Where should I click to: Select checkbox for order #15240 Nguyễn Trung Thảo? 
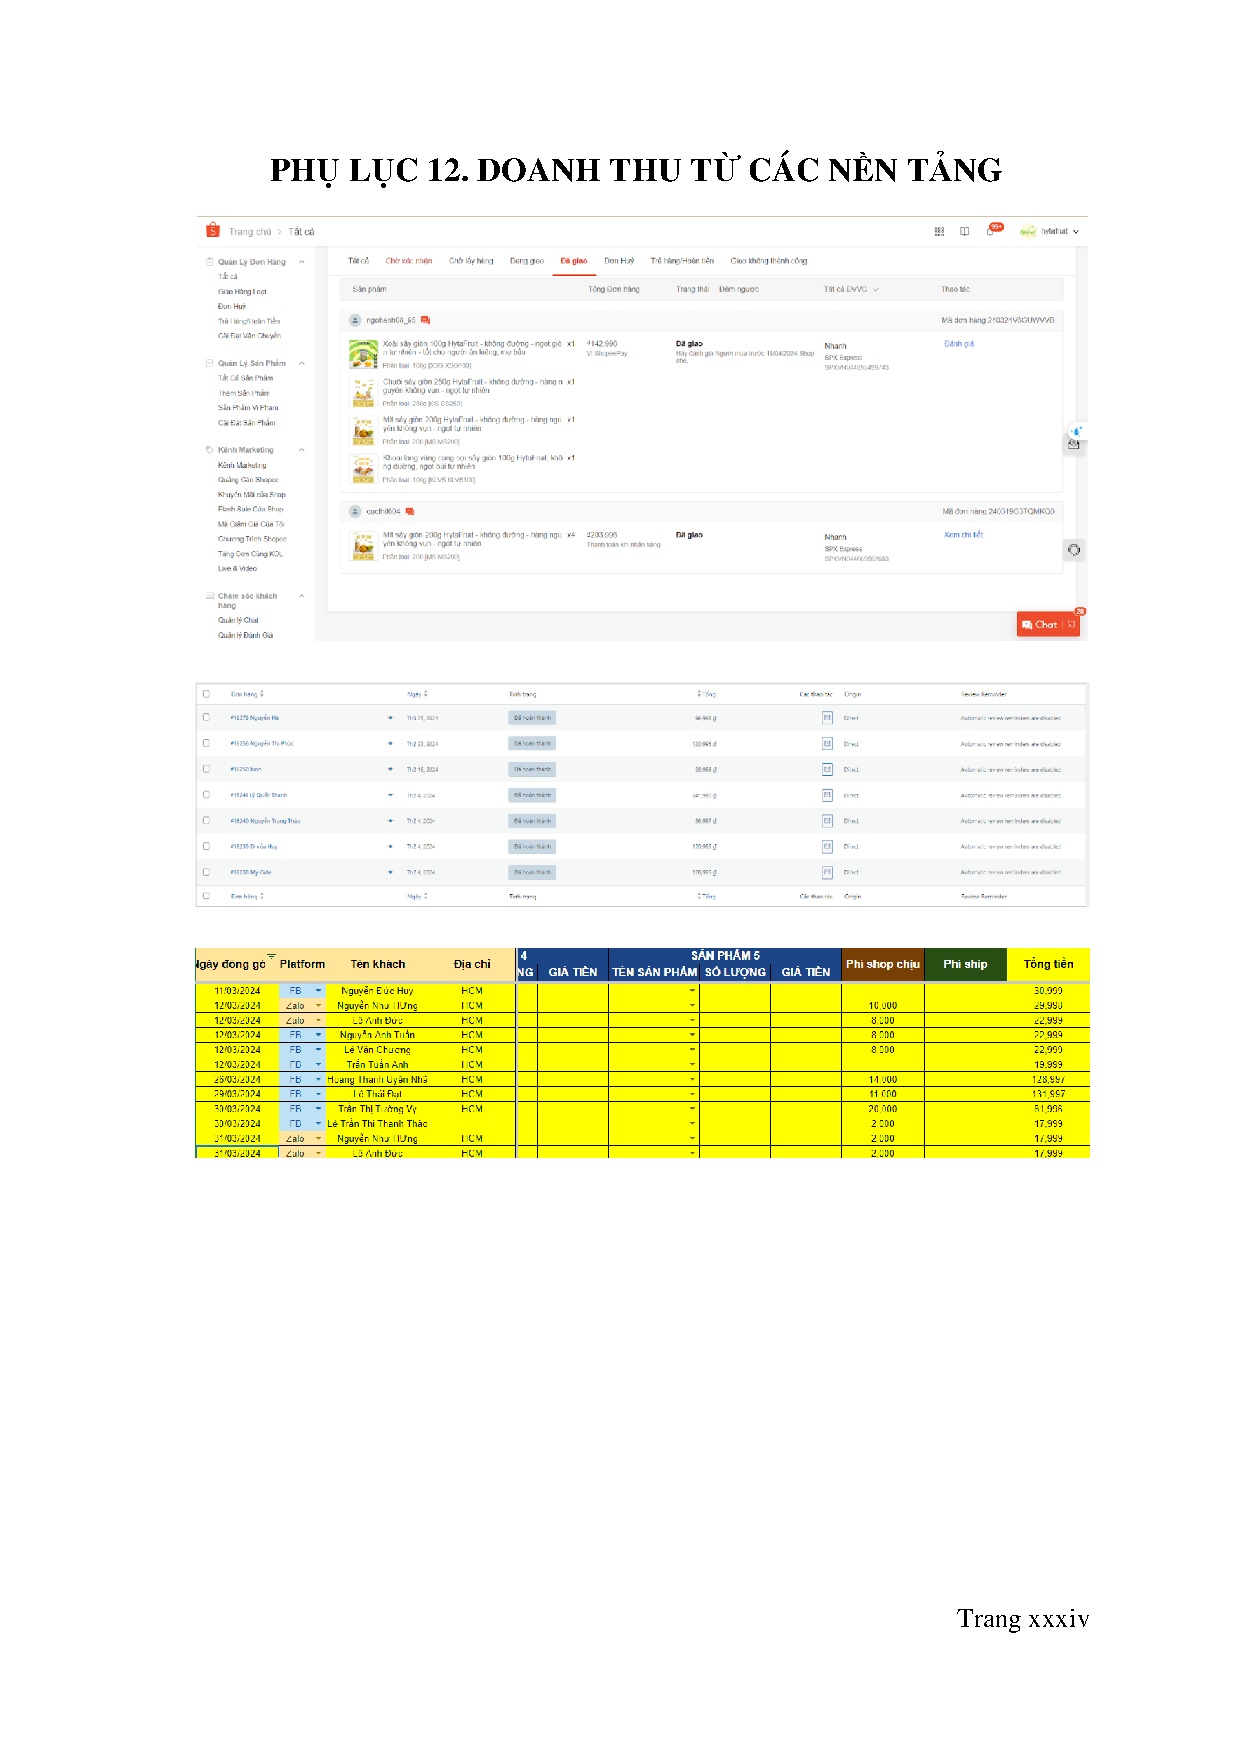click(x=206, y=820)
